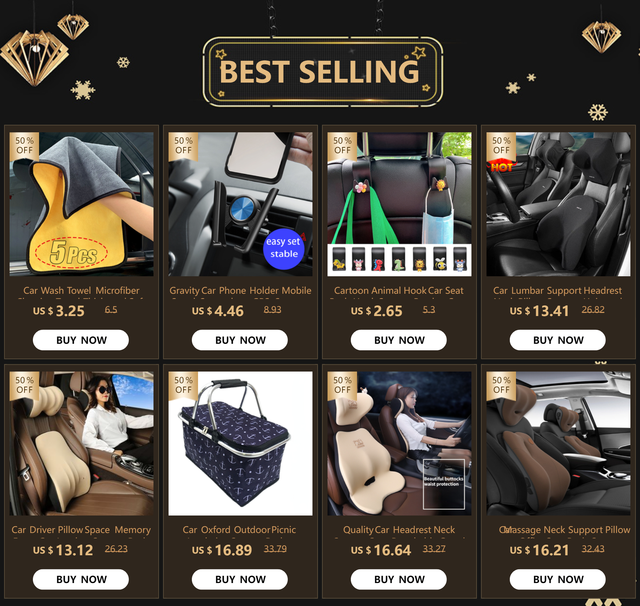Click BUY NOW for Quality Car Headrest Neck

click(399, 579)
